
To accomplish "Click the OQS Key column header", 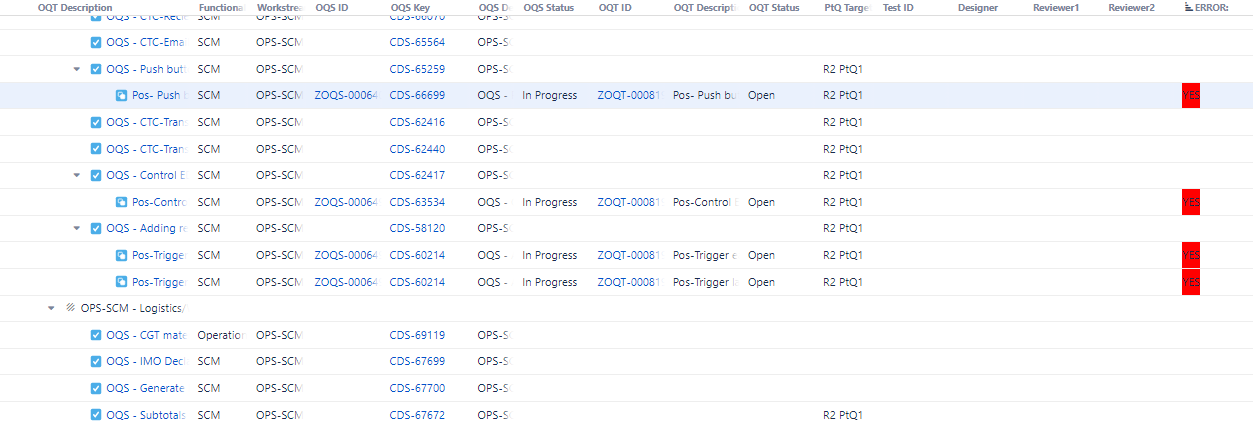I will click(x=410, y=8).
